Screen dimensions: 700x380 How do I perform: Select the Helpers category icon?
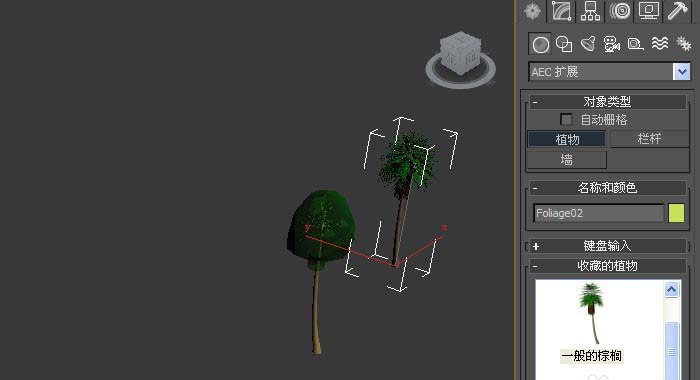[635, 44]
